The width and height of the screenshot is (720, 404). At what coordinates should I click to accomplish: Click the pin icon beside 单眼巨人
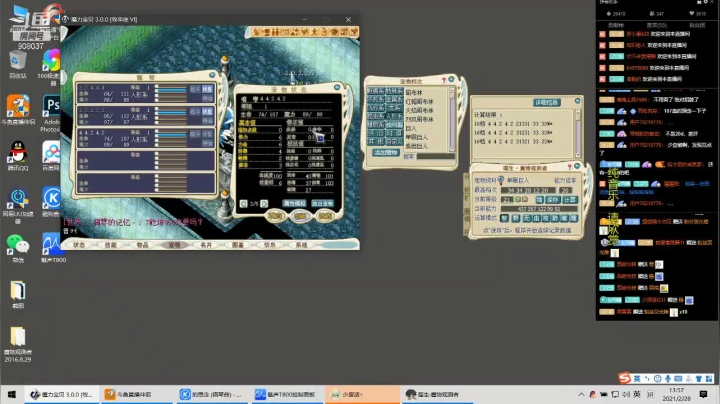tap(501, 180)
